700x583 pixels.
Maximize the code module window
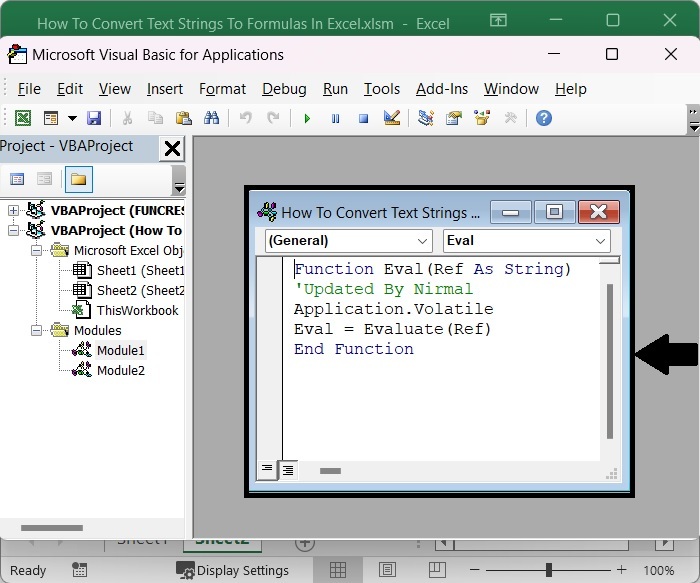[554, 212]
